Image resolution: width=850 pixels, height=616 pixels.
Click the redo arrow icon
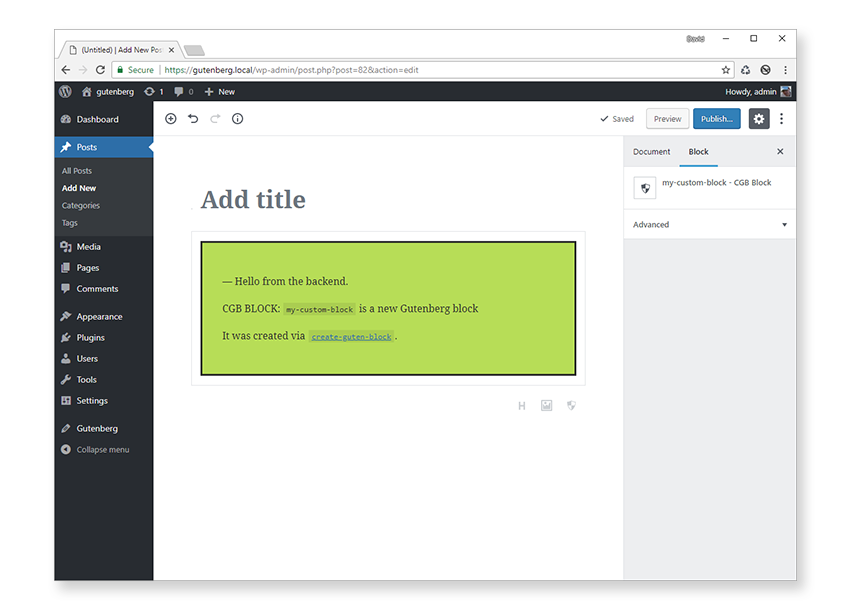point(215,119)
